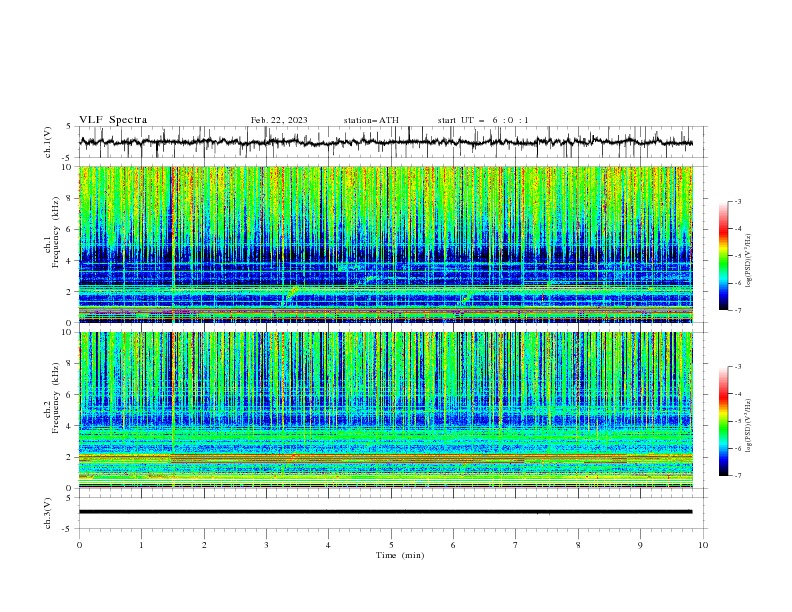Viewport: 792px width, 612px height.
Task: Click the ch.1 colorbar 'log(PSD)(V²/Hz)' label
Action: pos(748,261)
